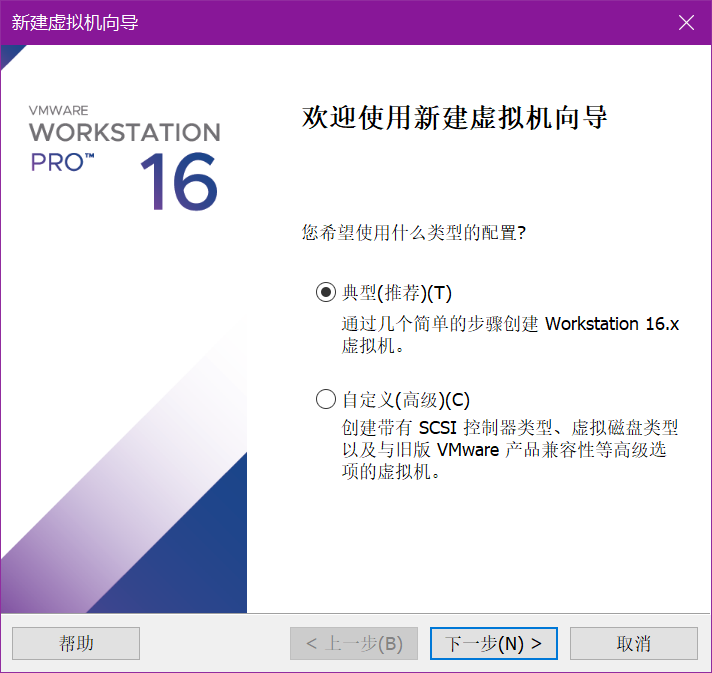Click the 您希望使用什么类型的配置? question text

[x=414, y=233]
